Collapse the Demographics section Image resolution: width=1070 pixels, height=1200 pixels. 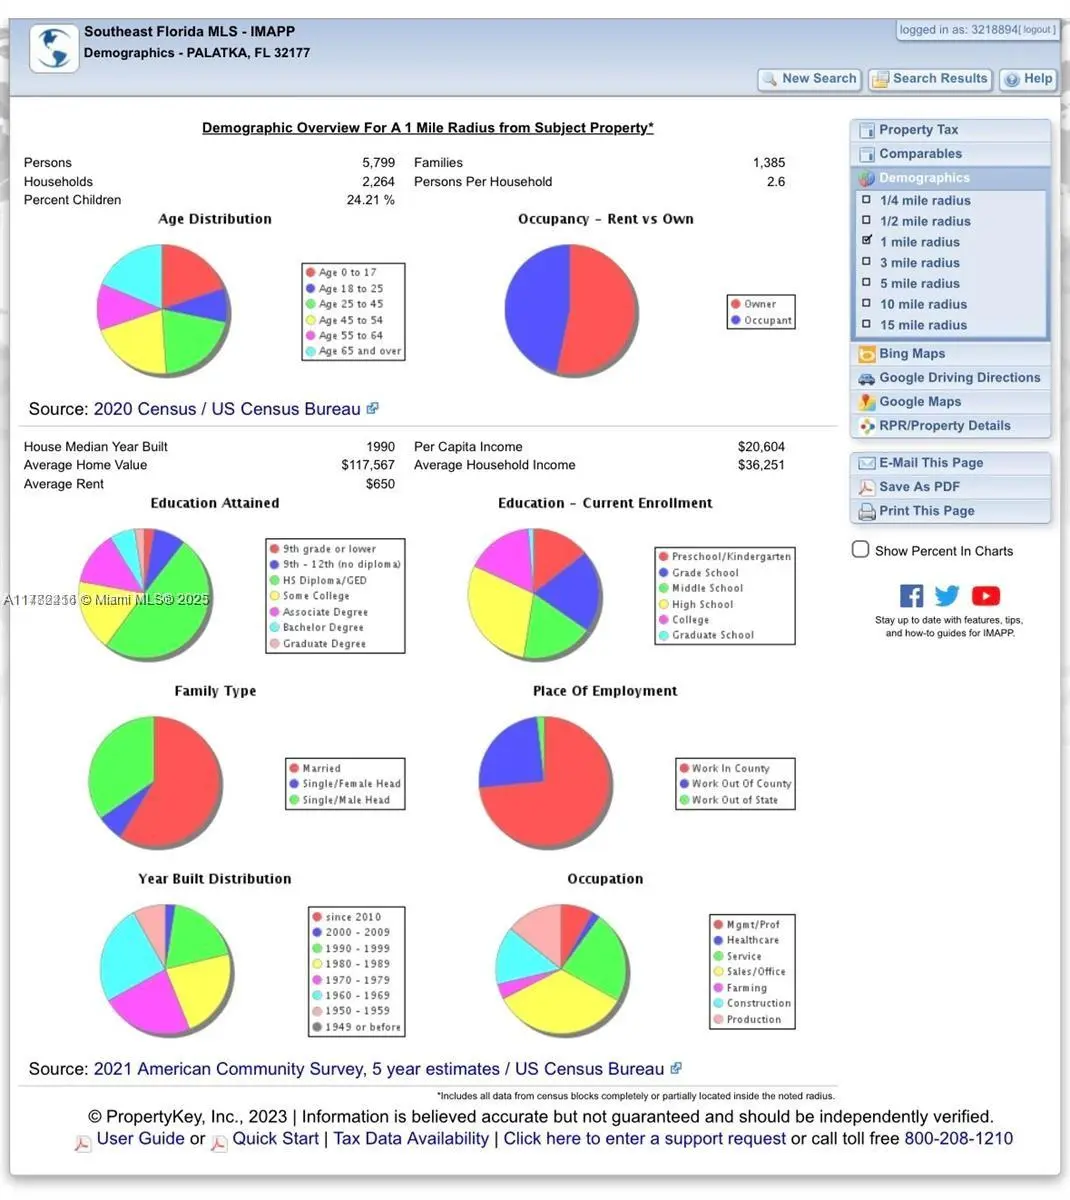[924, 178]
